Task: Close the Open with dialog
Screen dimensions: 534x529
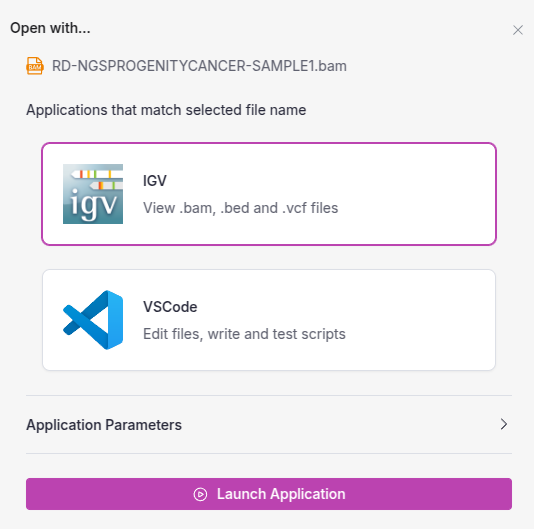Action: pyautogui.click(x=518, y=30)
